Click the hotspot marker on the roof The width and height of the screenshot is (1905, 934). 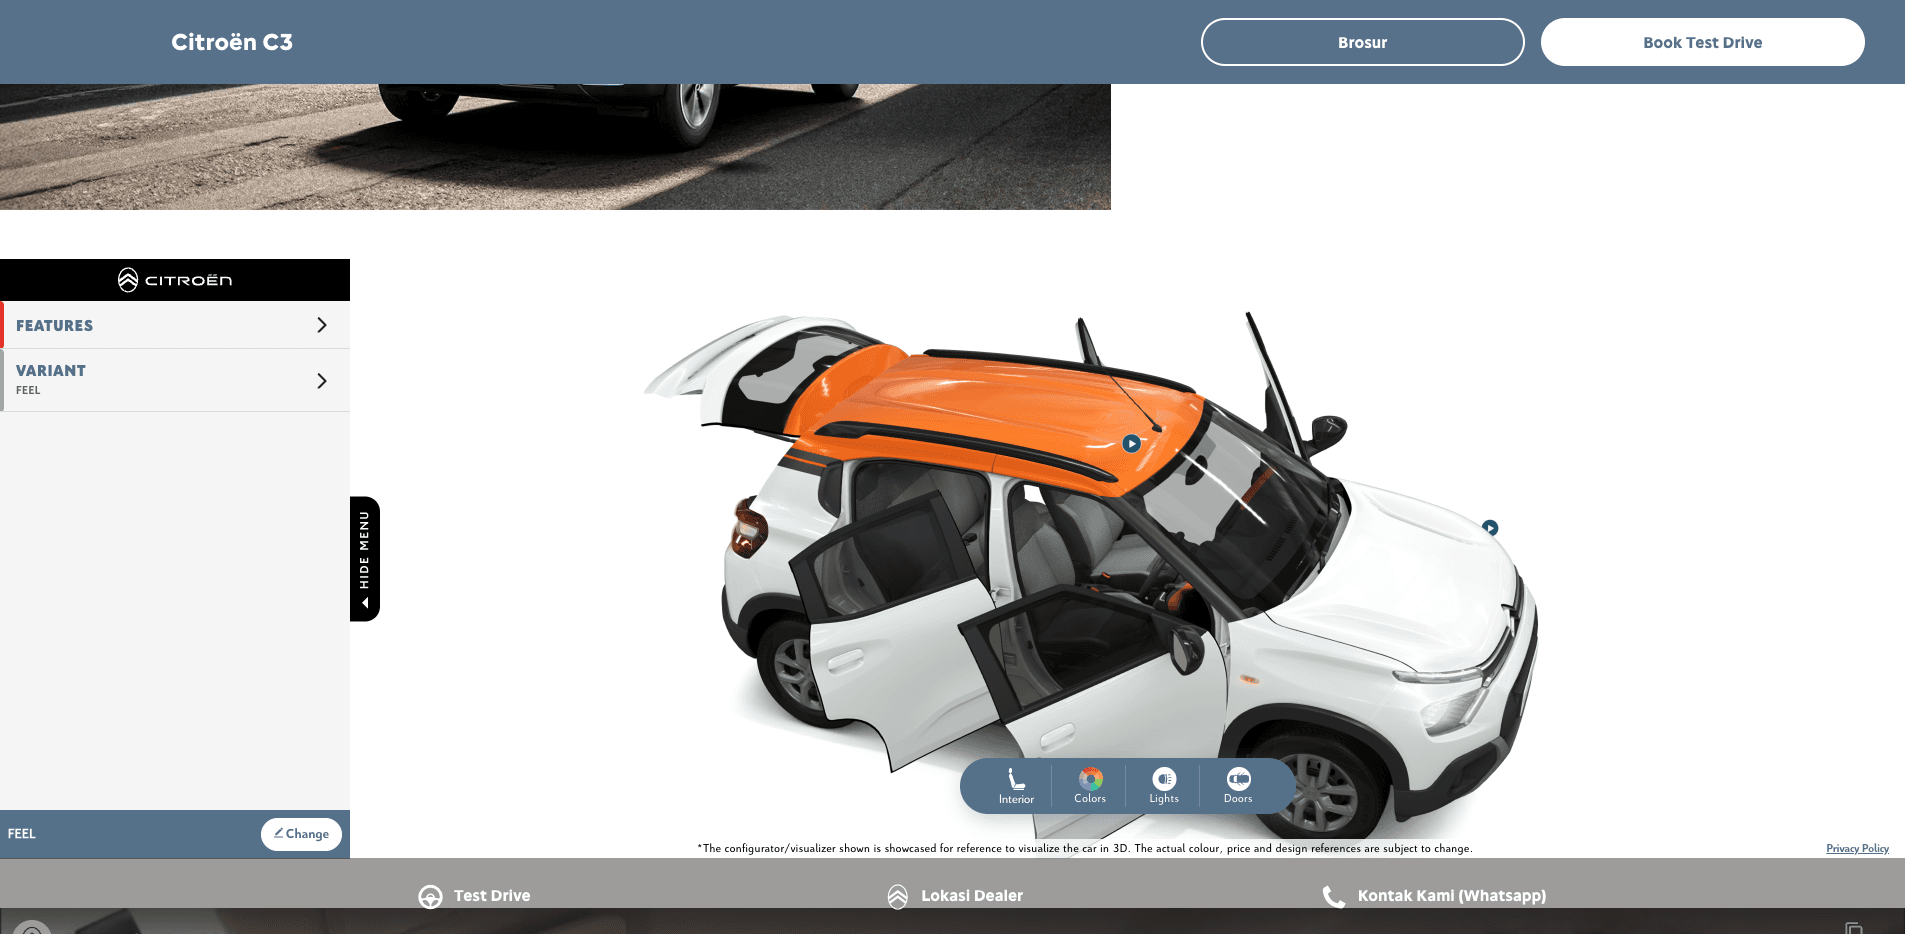pyautogui.click(x=1131, y=443)
